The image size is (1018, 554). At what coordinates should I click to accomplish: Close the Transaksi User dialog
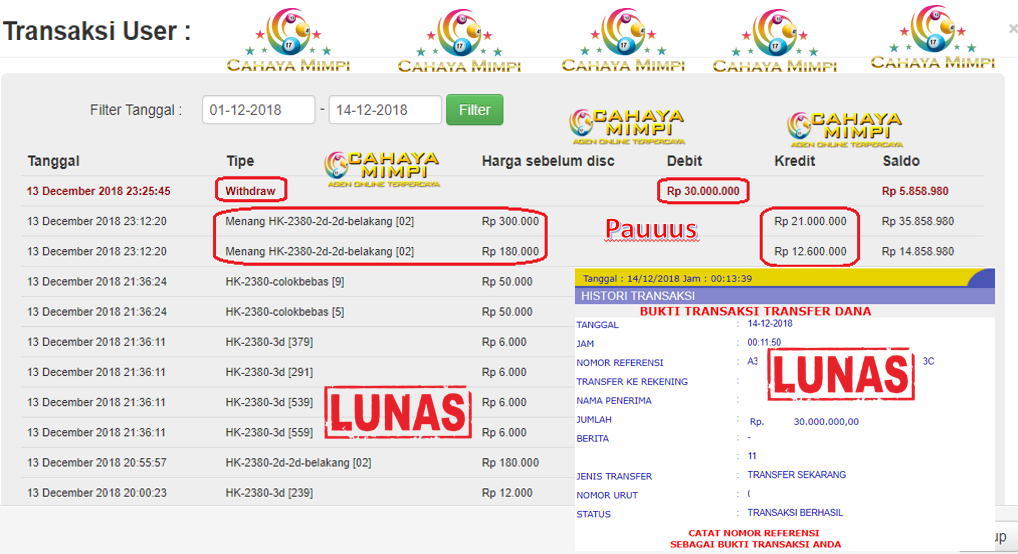click(1012, 30)
